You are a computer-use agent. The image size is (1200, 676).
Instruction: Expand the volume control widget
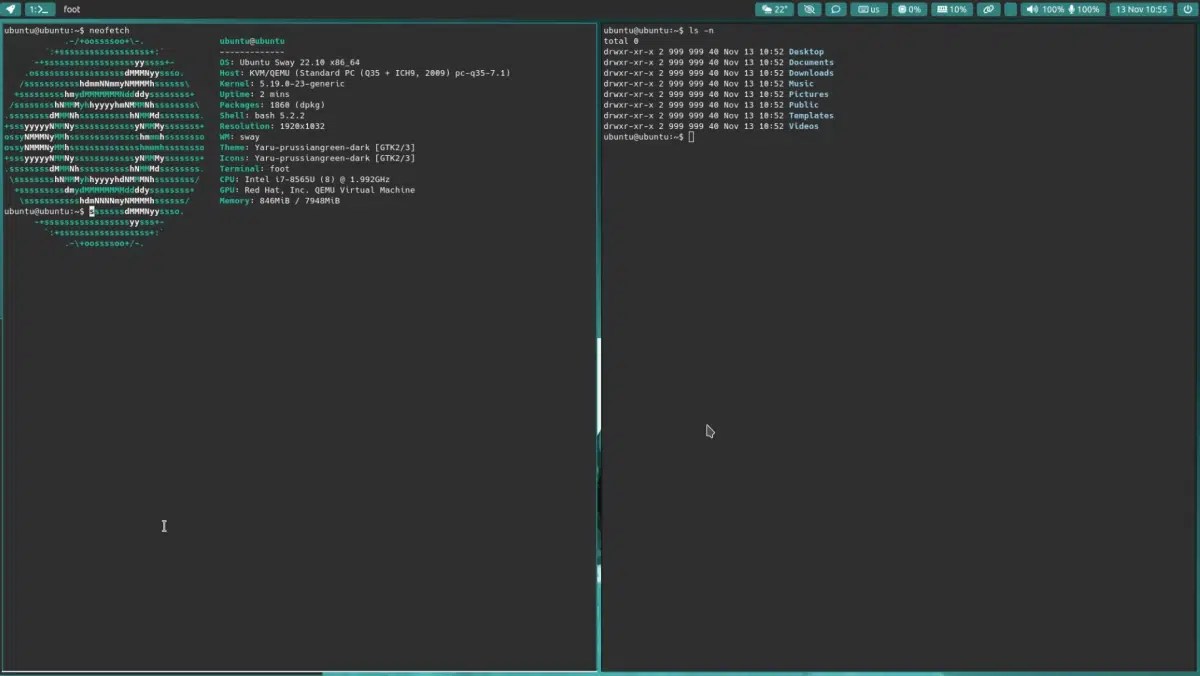pyautogui.click(x=1050, y=9)
